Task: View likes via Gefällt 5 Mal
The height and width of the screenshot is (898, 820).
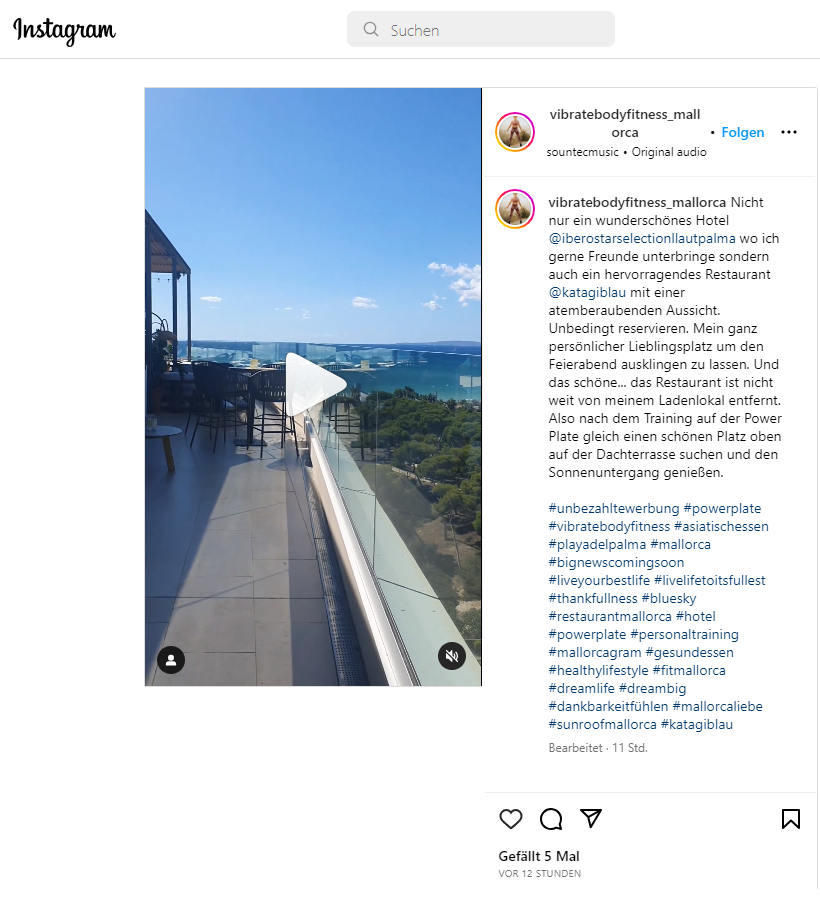Action: point(539,856)
